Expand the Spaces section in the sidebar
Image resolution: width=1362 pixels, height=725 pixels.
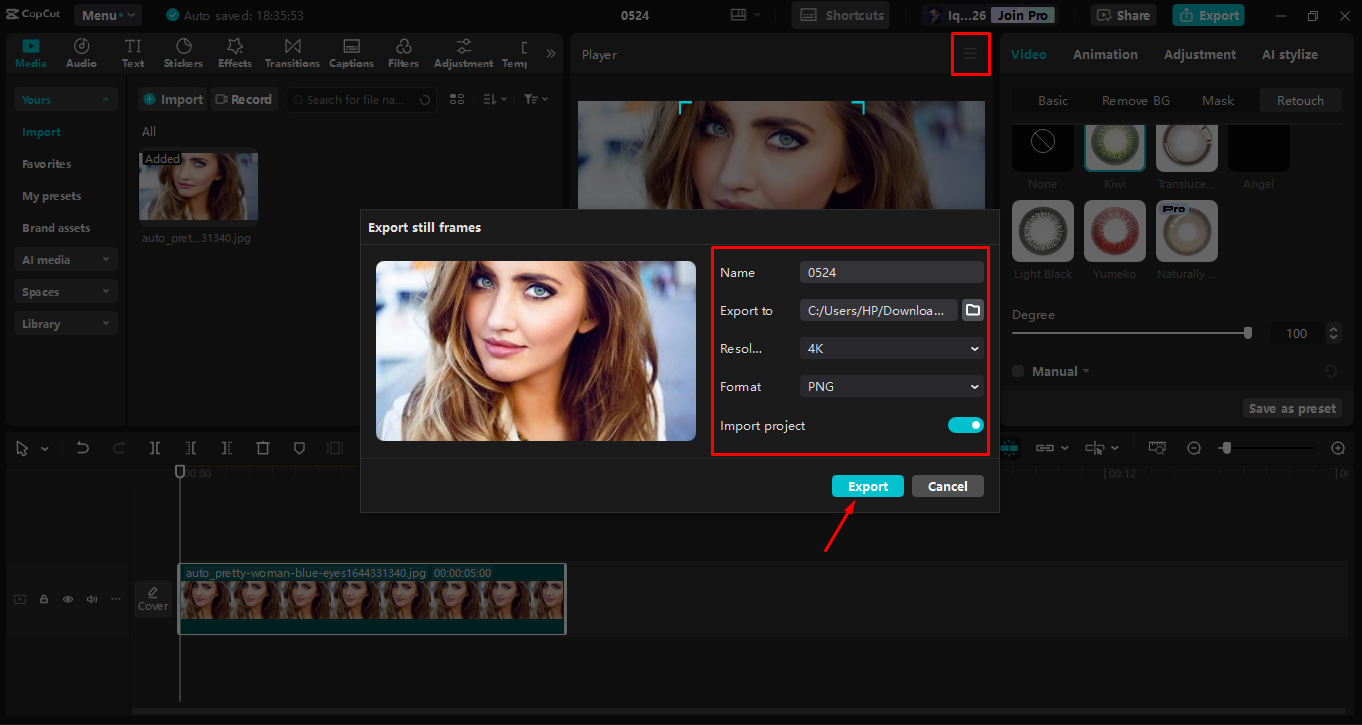tap(65, 291)
